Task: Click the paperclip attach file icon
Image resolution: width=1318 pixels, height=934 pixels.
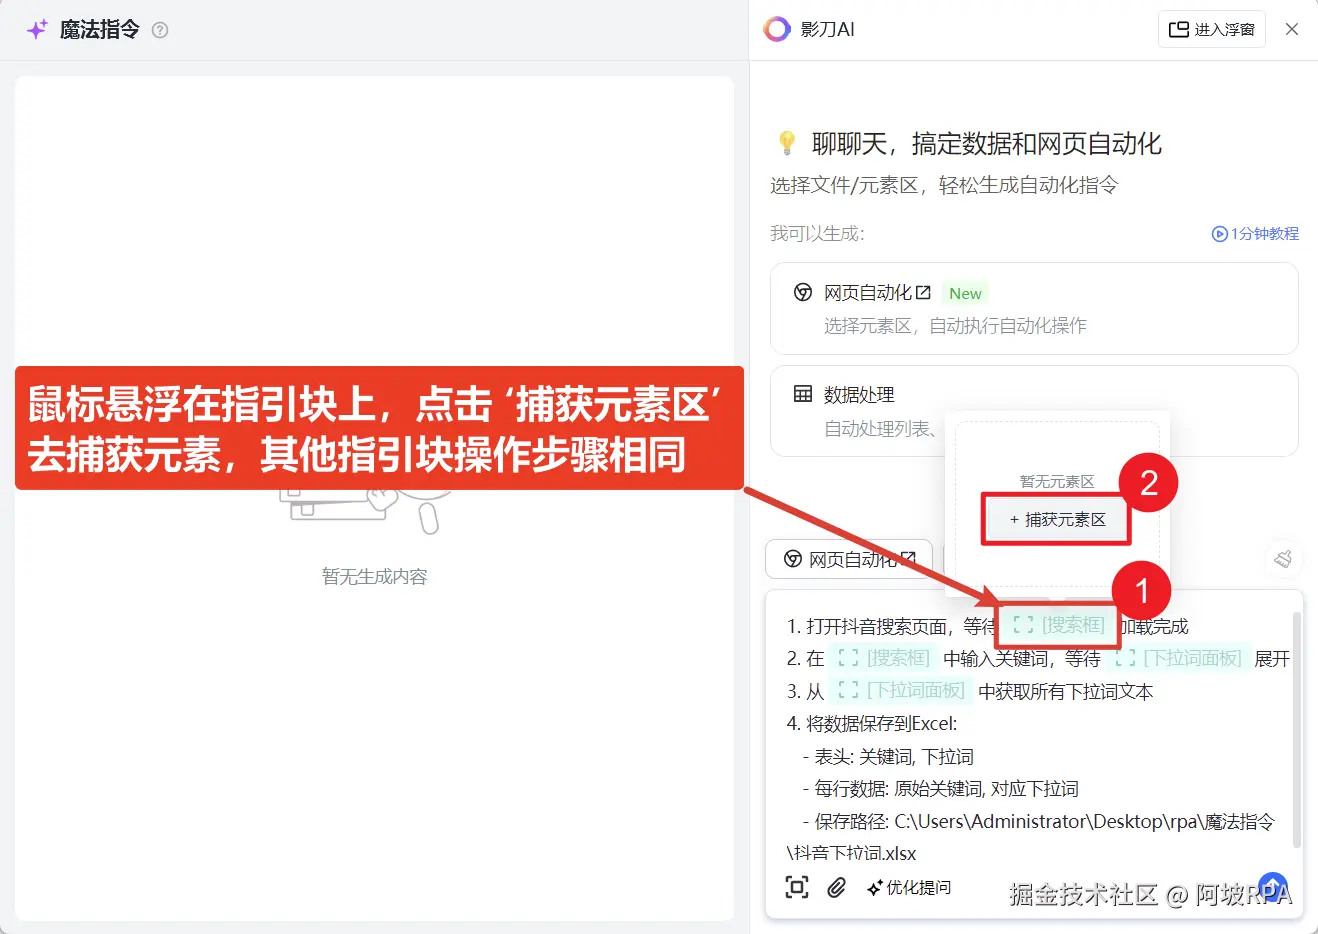Action: click(x=837, y=887)
